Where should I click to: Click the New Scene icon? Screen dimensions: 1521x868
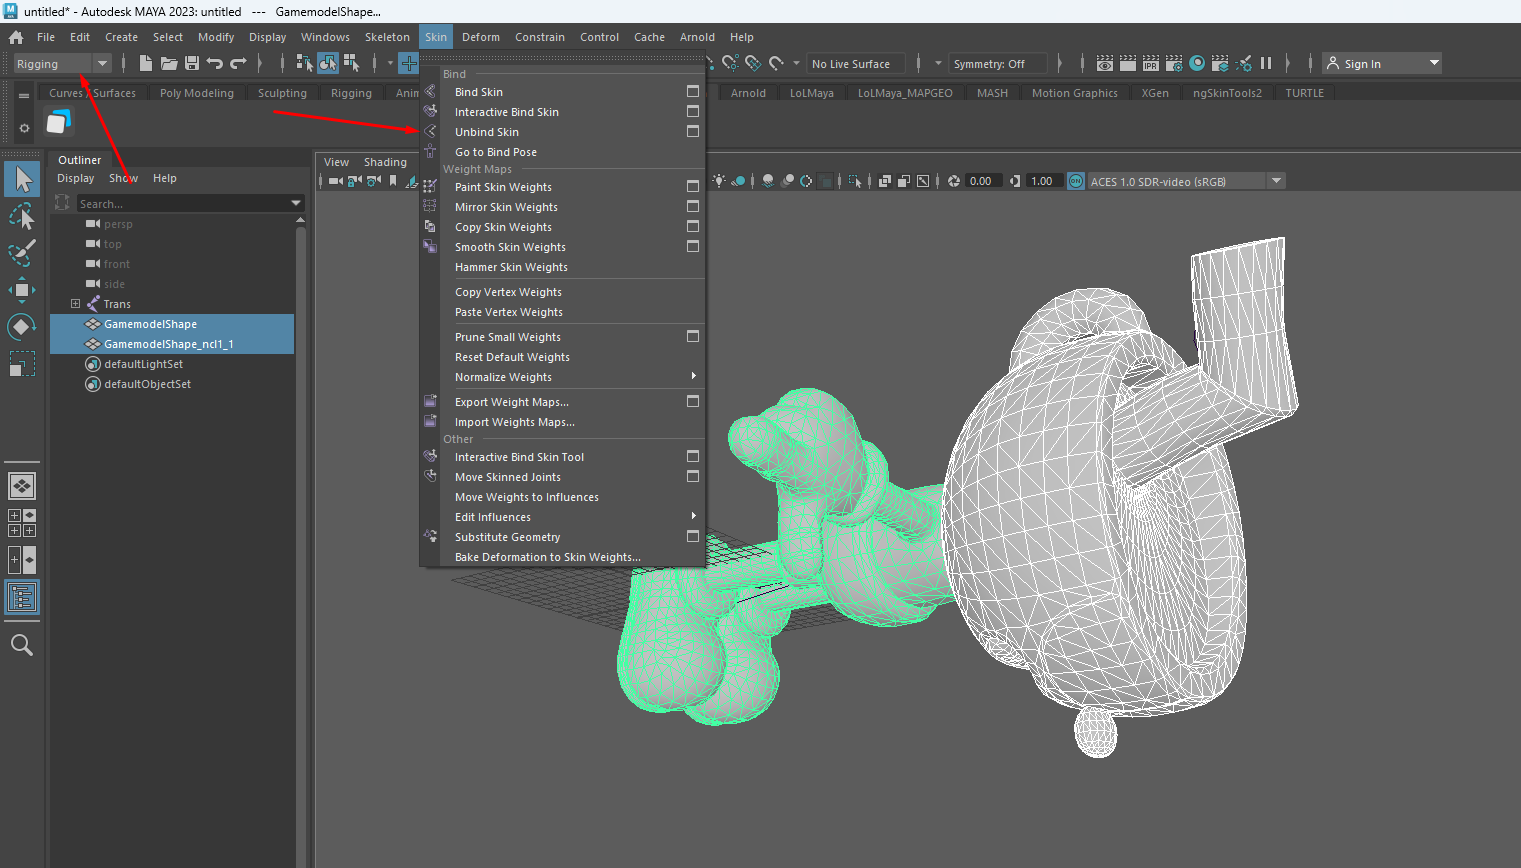(x=146, y=63)
